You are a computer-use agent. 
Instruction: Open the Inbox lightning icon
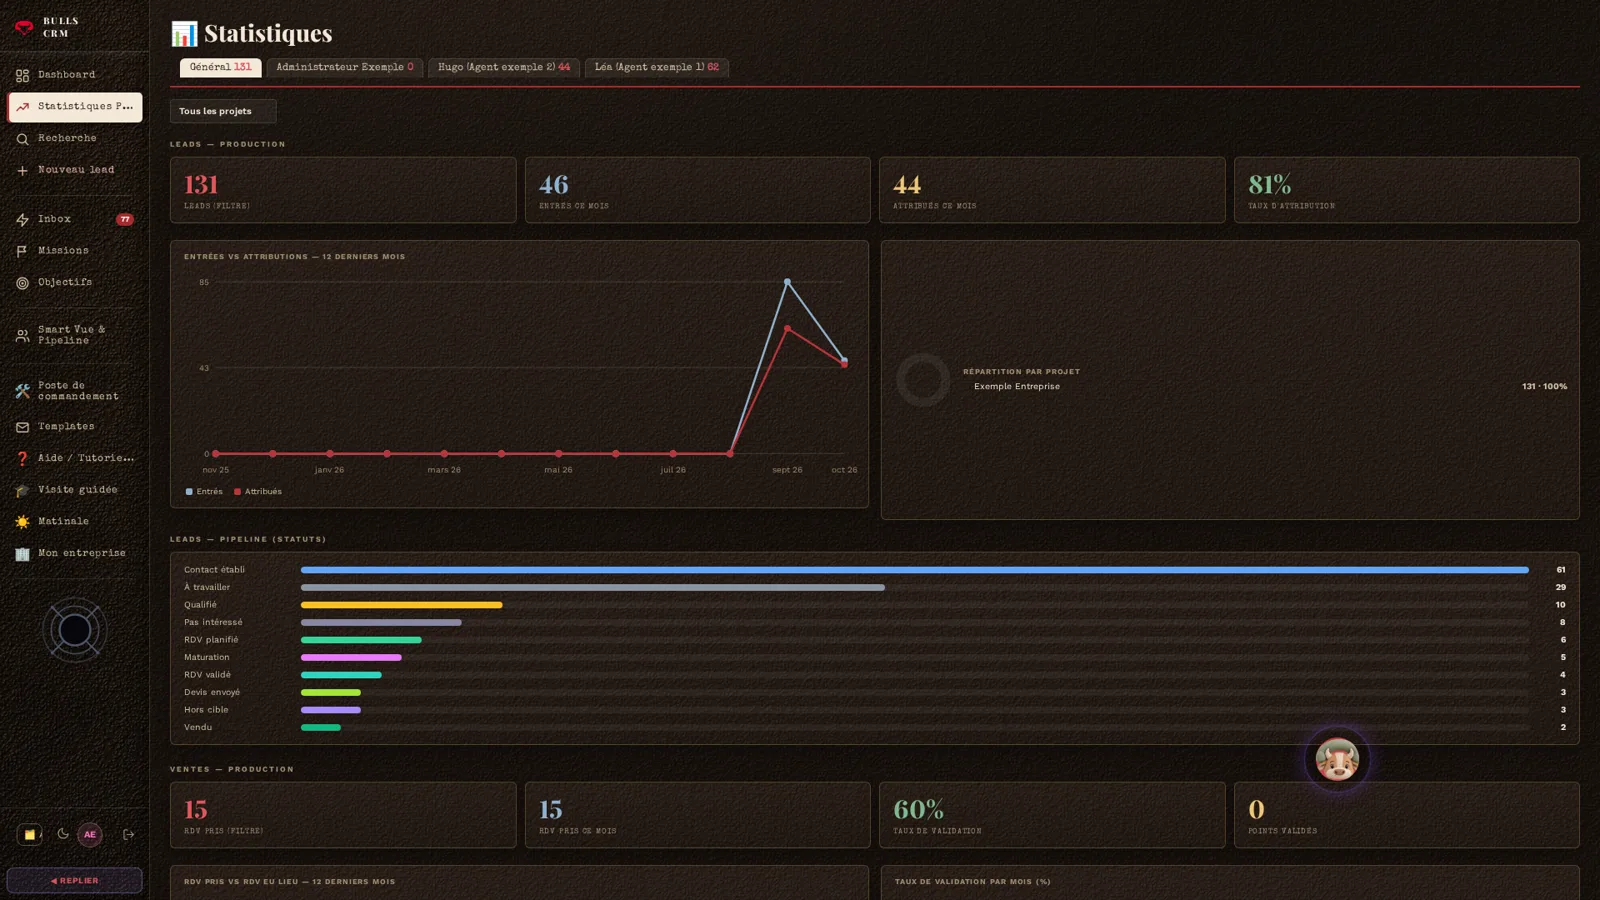coord(22,219)
